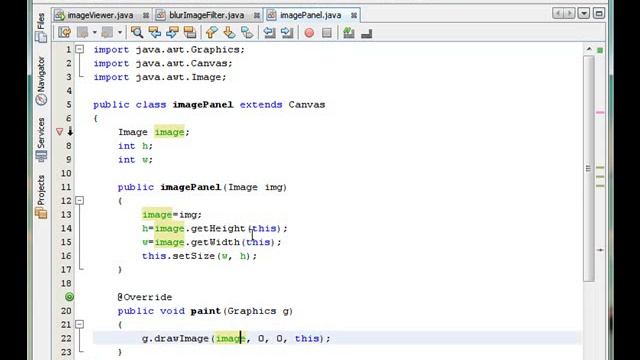Open the Services side panel
Screen dimensions: 640x360
point(41,139)
